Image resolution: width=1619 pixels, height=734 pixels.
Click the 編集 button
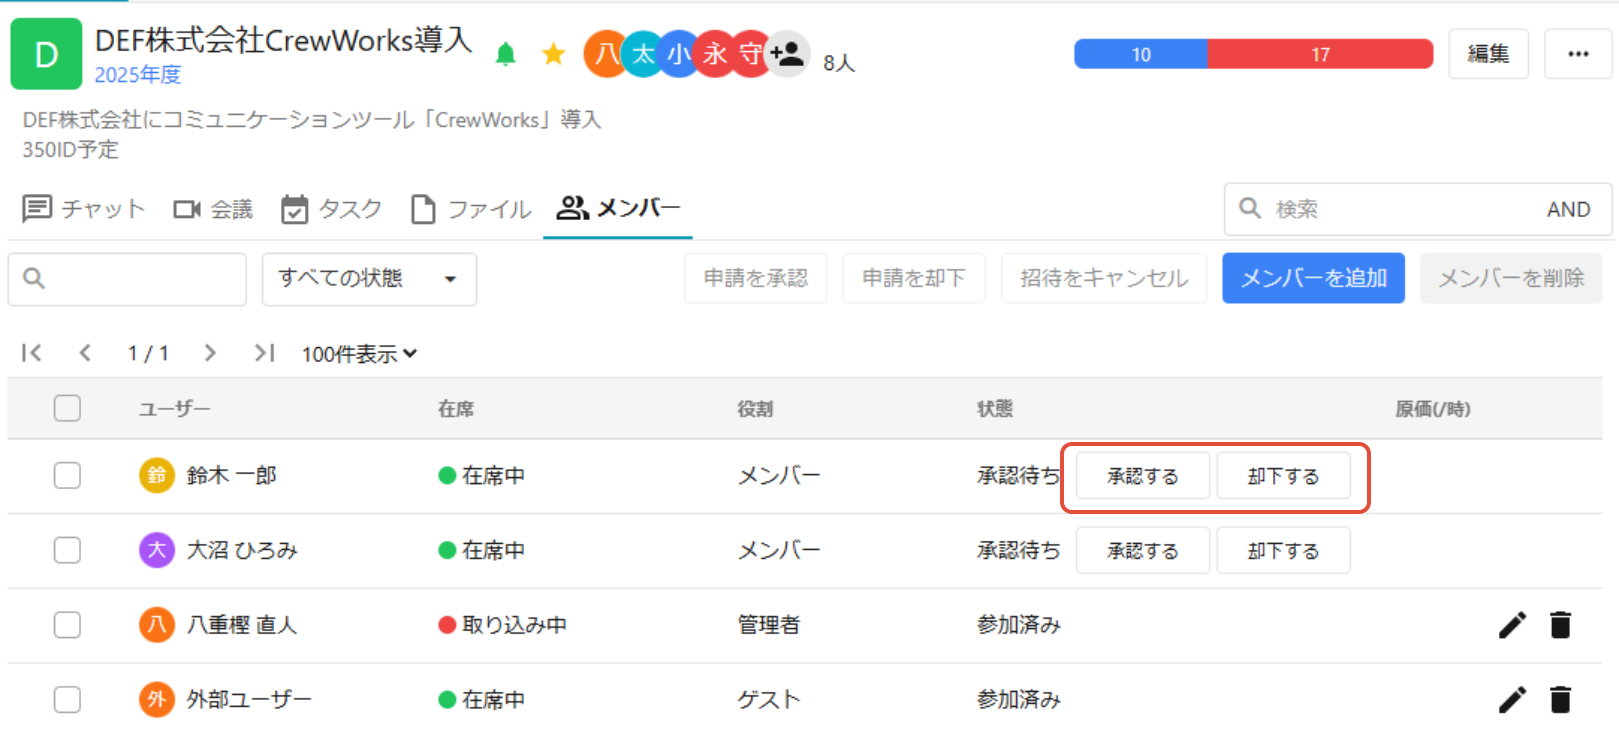point(1488,54)
